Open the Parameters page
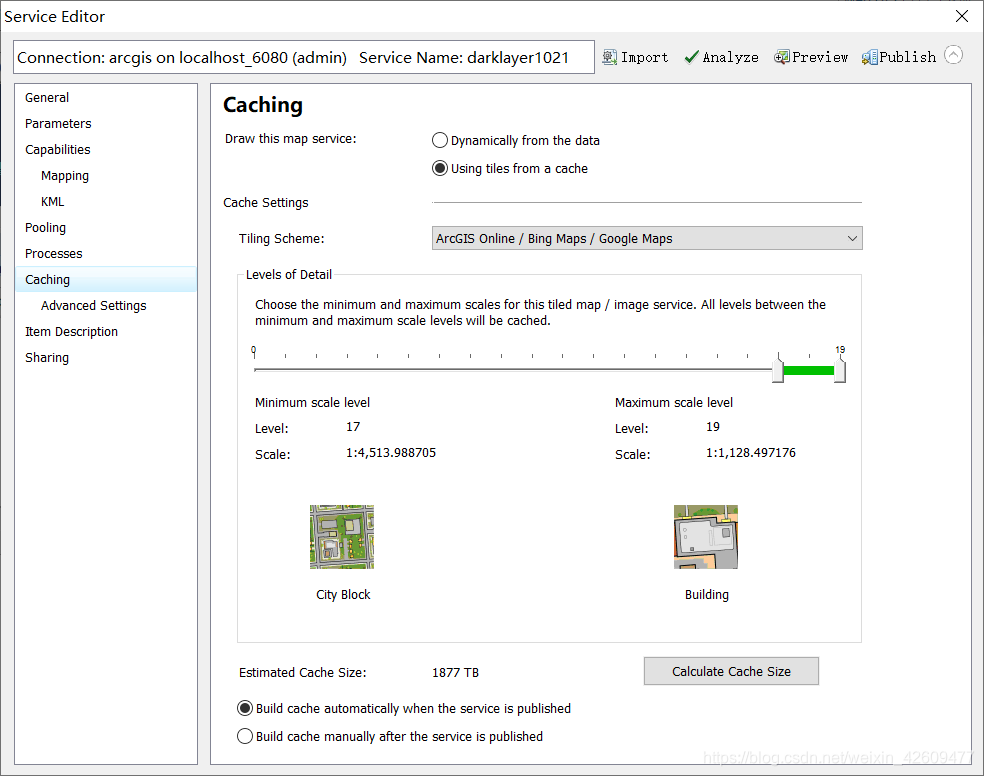This screenshot has height=776, width=984. click(105, 124)
